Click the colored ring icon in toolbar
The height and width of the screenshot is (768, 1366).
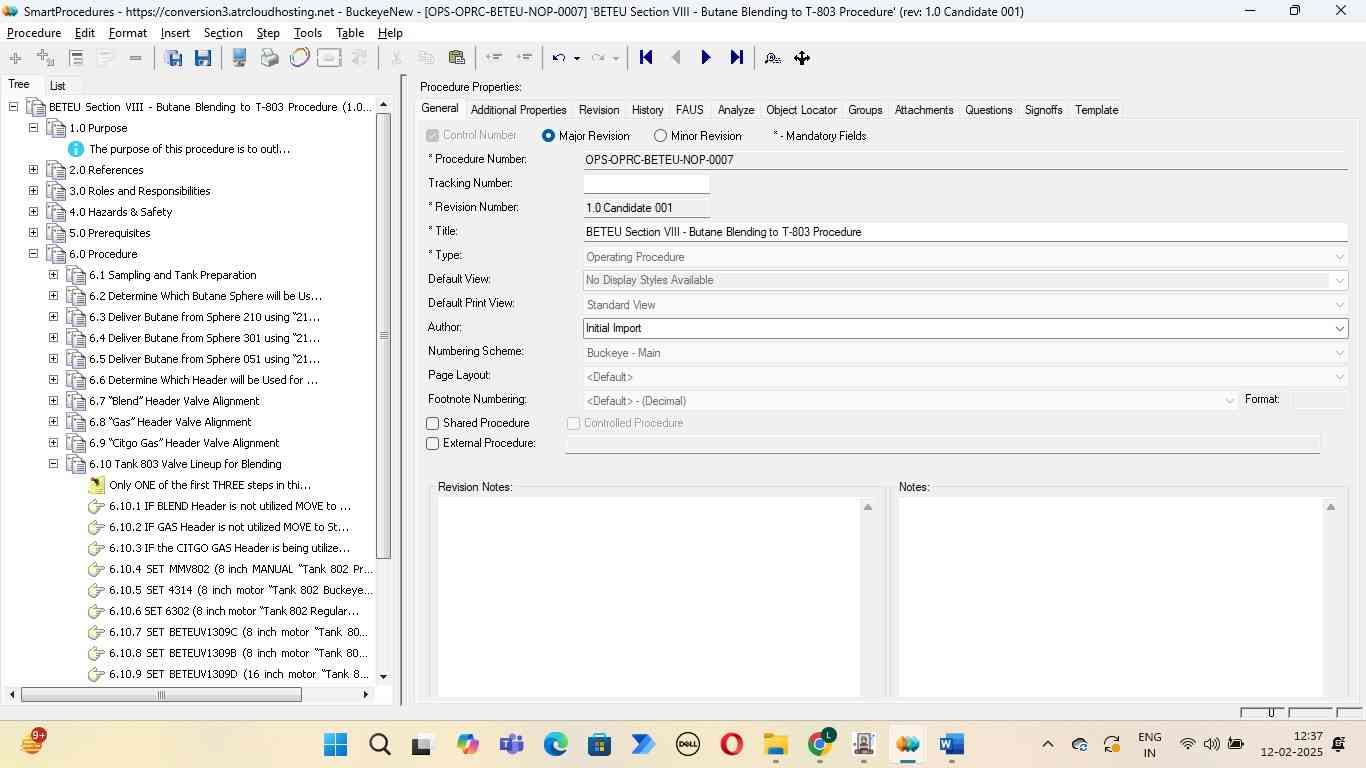point(299,58)
